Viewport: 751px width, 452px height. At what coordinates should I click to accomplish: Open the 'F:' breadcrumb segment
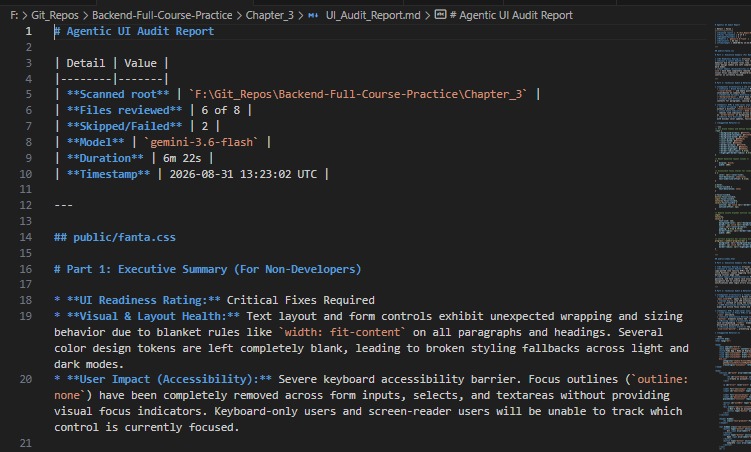click(14, 15)
